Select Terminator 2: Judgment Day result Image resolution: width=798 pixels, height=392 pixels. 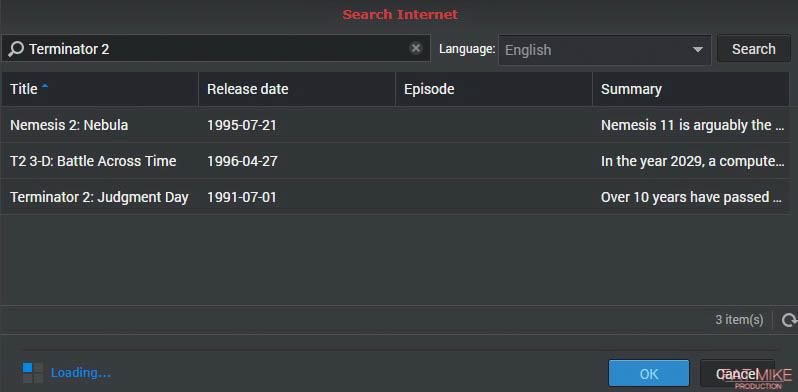point(395,197)
